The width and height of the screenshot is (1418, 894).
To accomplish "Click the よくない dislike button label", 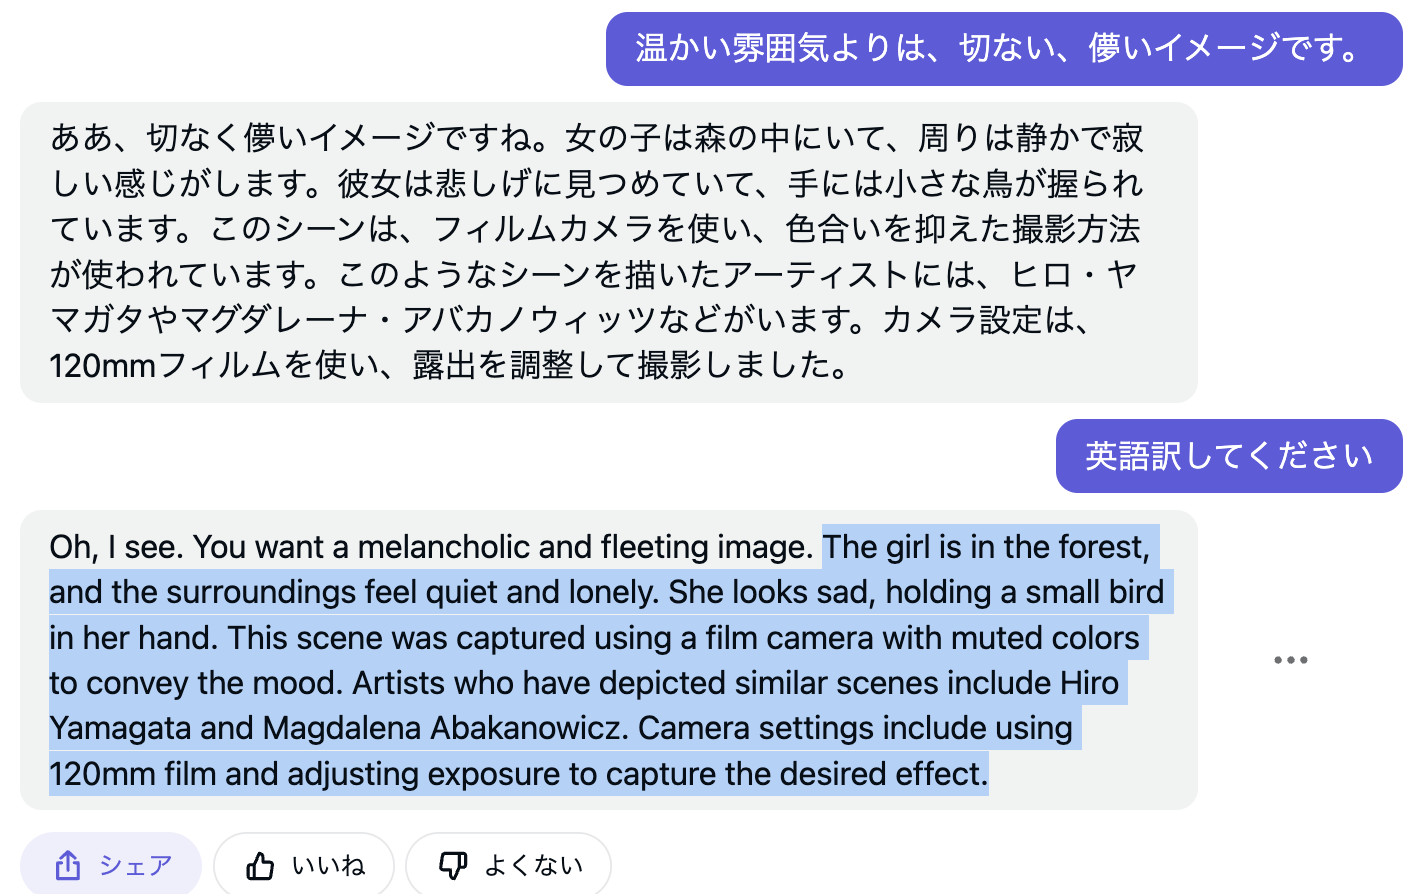I will point(533,866).
